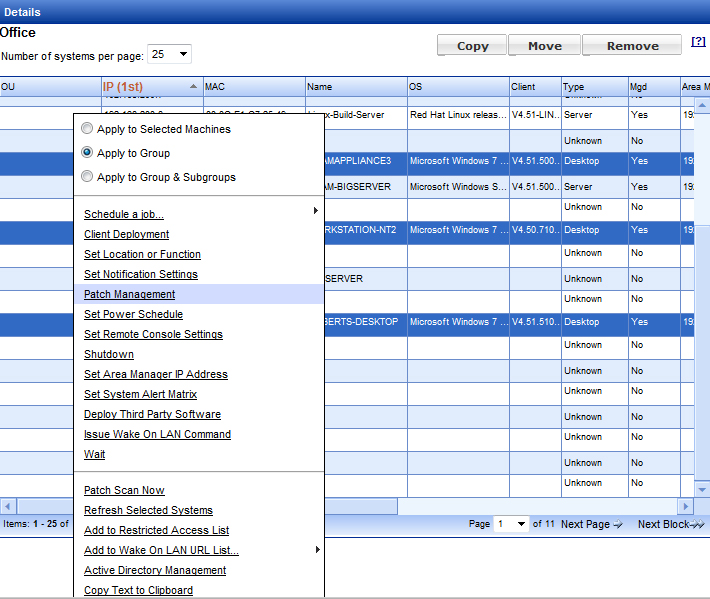
Task: Open the systems per page dropdown
Action: point(169,55)
